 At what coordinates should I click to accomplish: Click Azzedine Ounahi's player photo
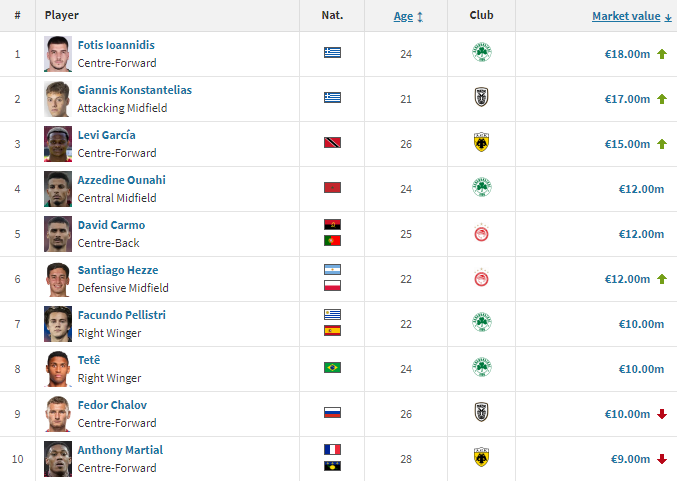(58, 188)
